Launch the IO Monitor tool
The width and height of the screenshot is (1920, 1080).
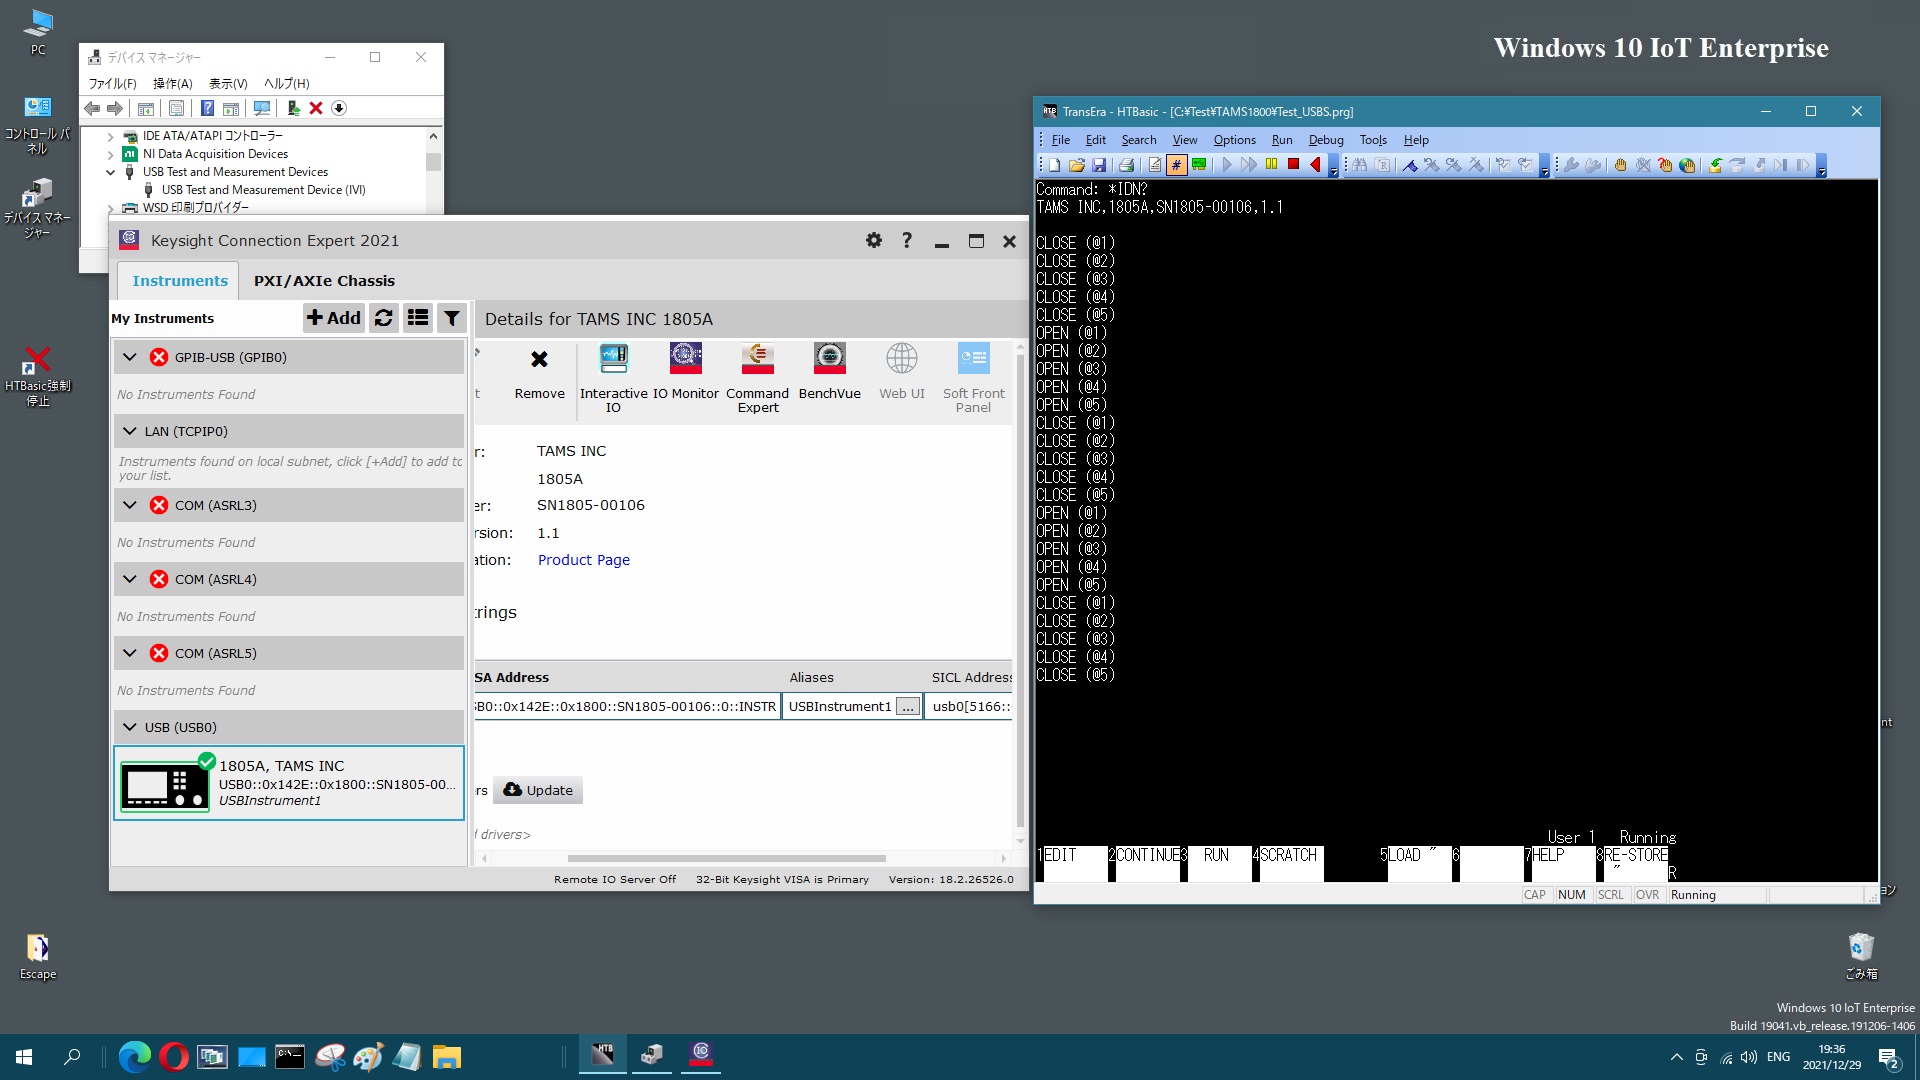click(x=685, y=372)
